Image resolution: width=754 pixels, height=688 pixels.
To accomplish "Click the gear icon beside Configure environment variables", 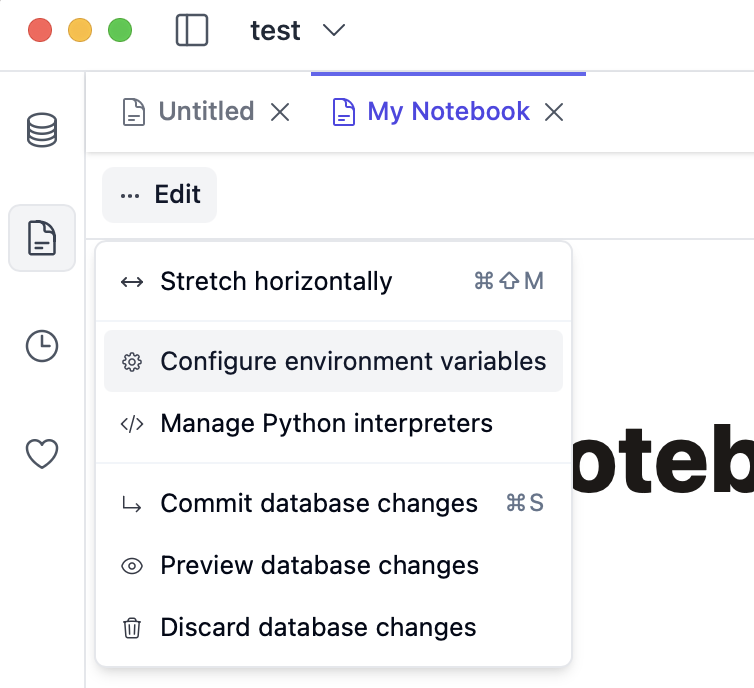I will click(x=132, y=362).
